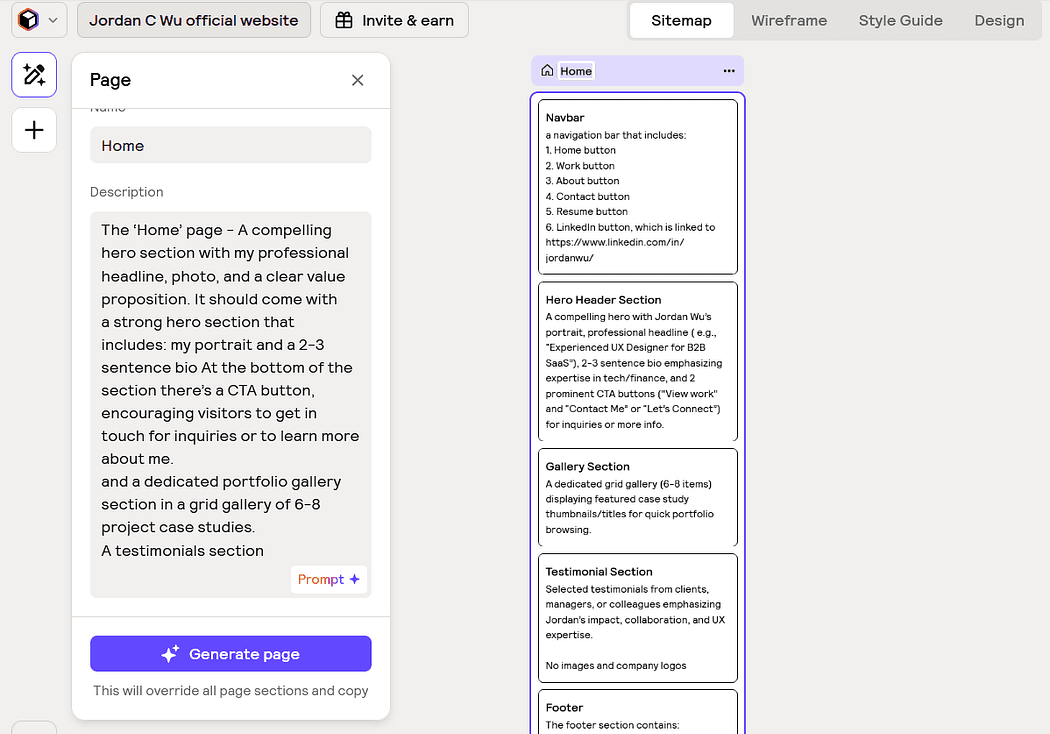The width and height of the screenshot is (1050, 734).
Task: Click the Home page title on sitemap card
Action: point(576,71)
